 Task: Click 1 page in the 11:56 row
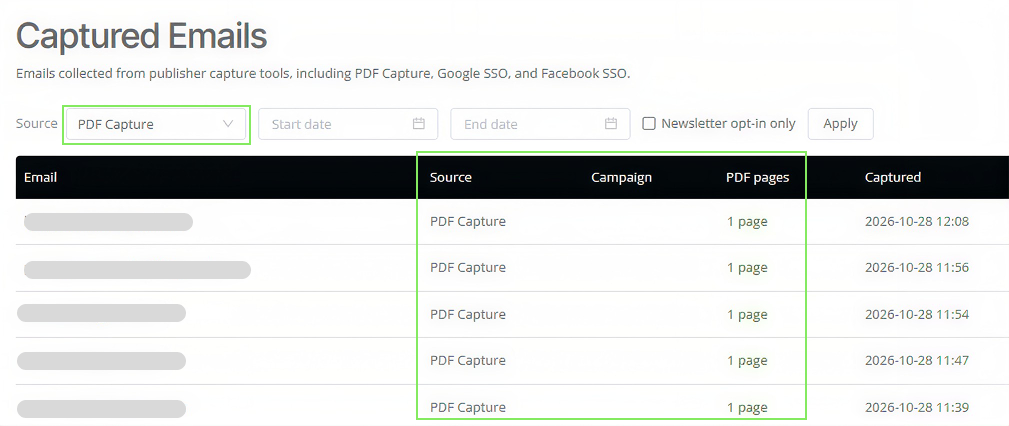[x=747, y=268]
